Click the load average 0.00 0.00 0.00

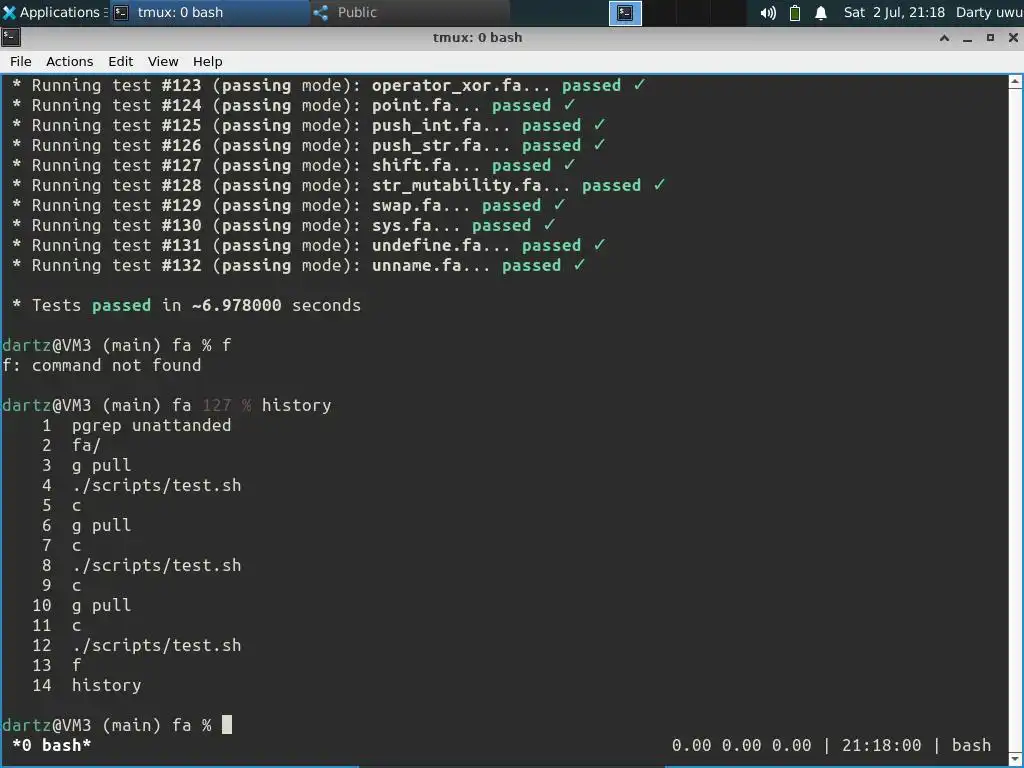741,745
